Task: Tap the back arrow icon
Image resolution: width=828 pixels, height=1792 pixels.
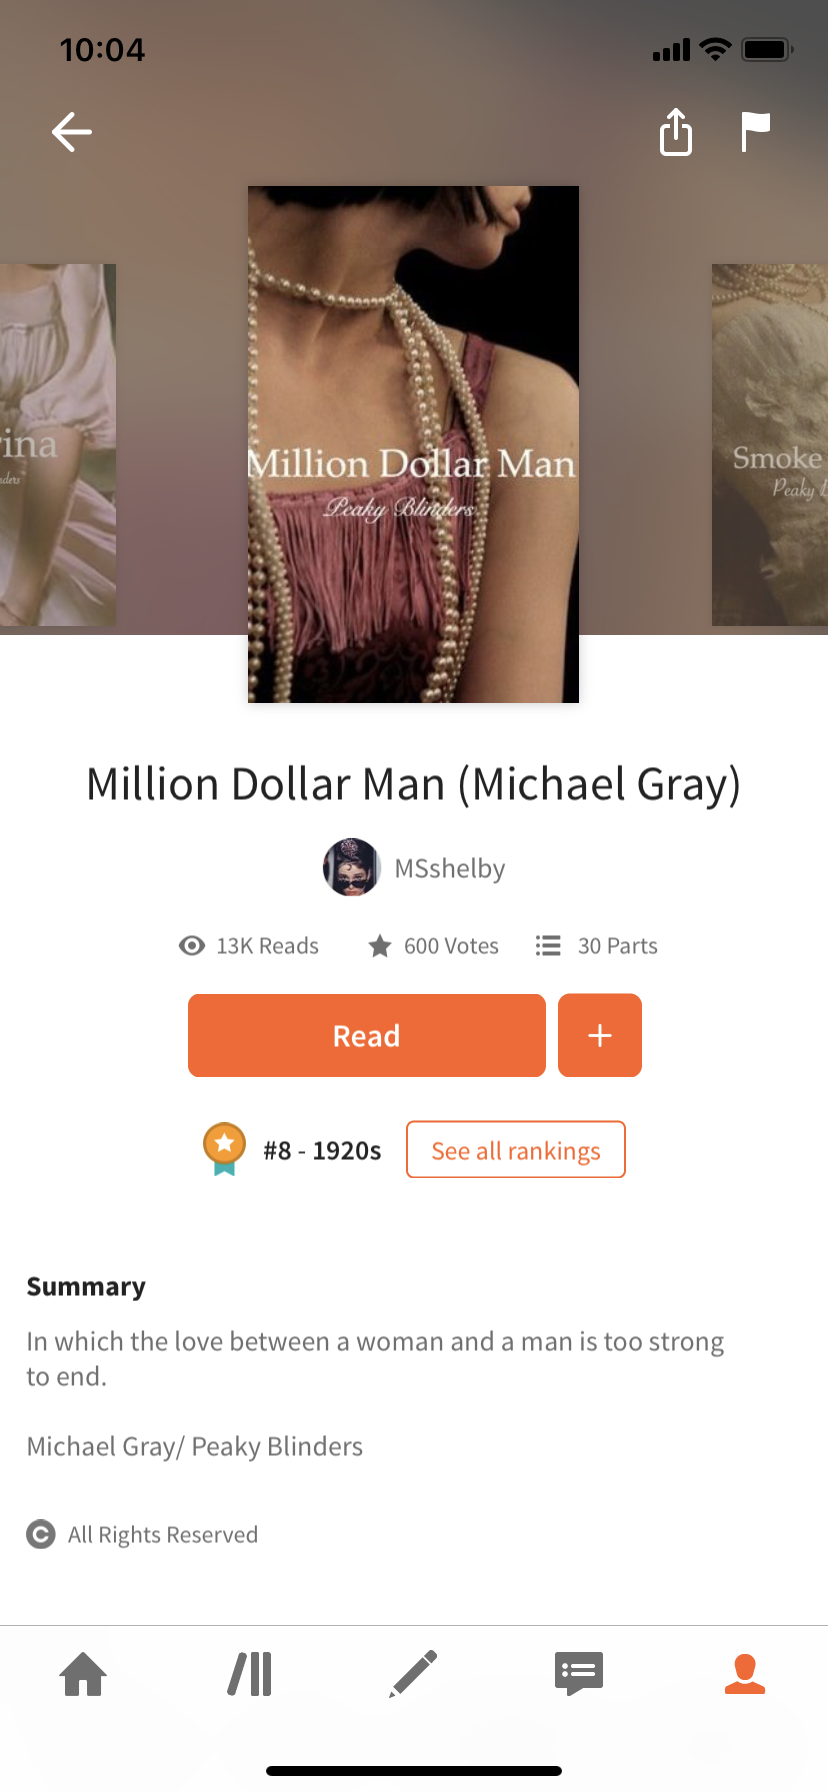Action: (x=72, y=132)
